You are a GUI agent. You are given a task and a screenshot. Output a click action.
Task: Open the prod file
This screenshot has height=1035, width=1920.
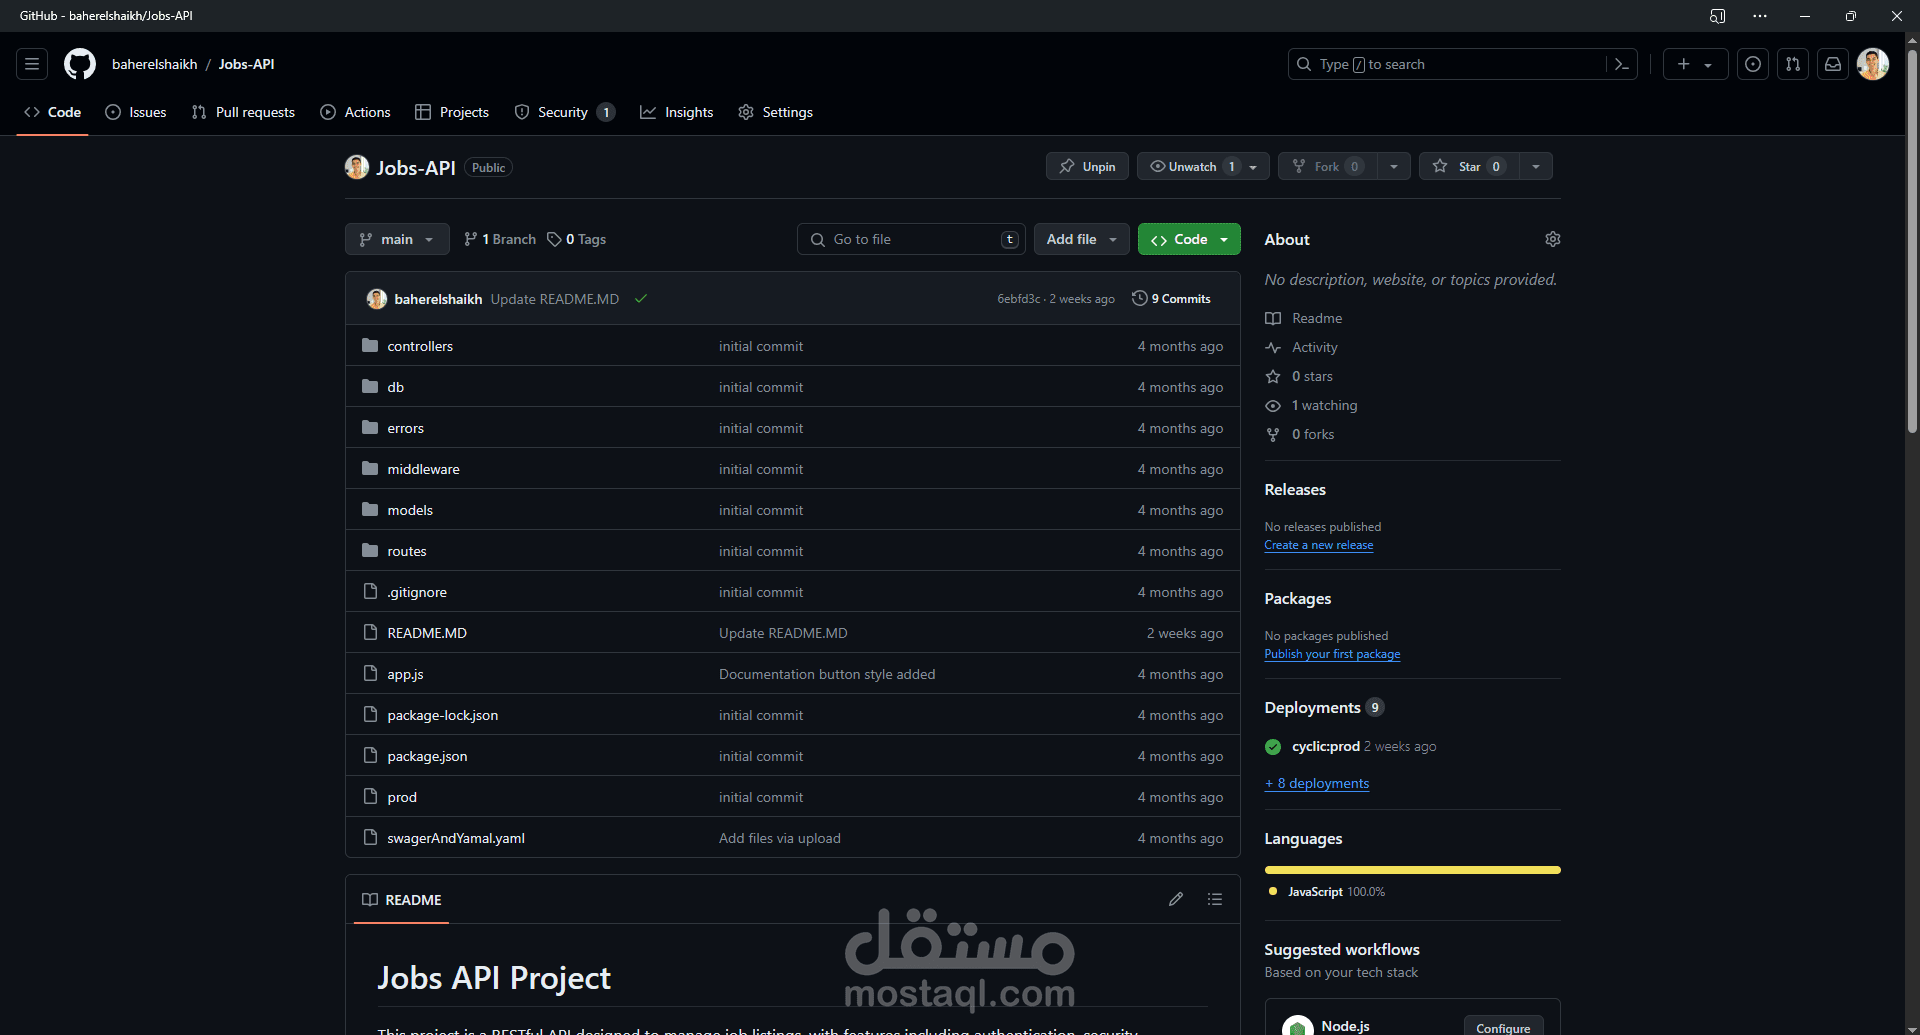click(402, 797)
